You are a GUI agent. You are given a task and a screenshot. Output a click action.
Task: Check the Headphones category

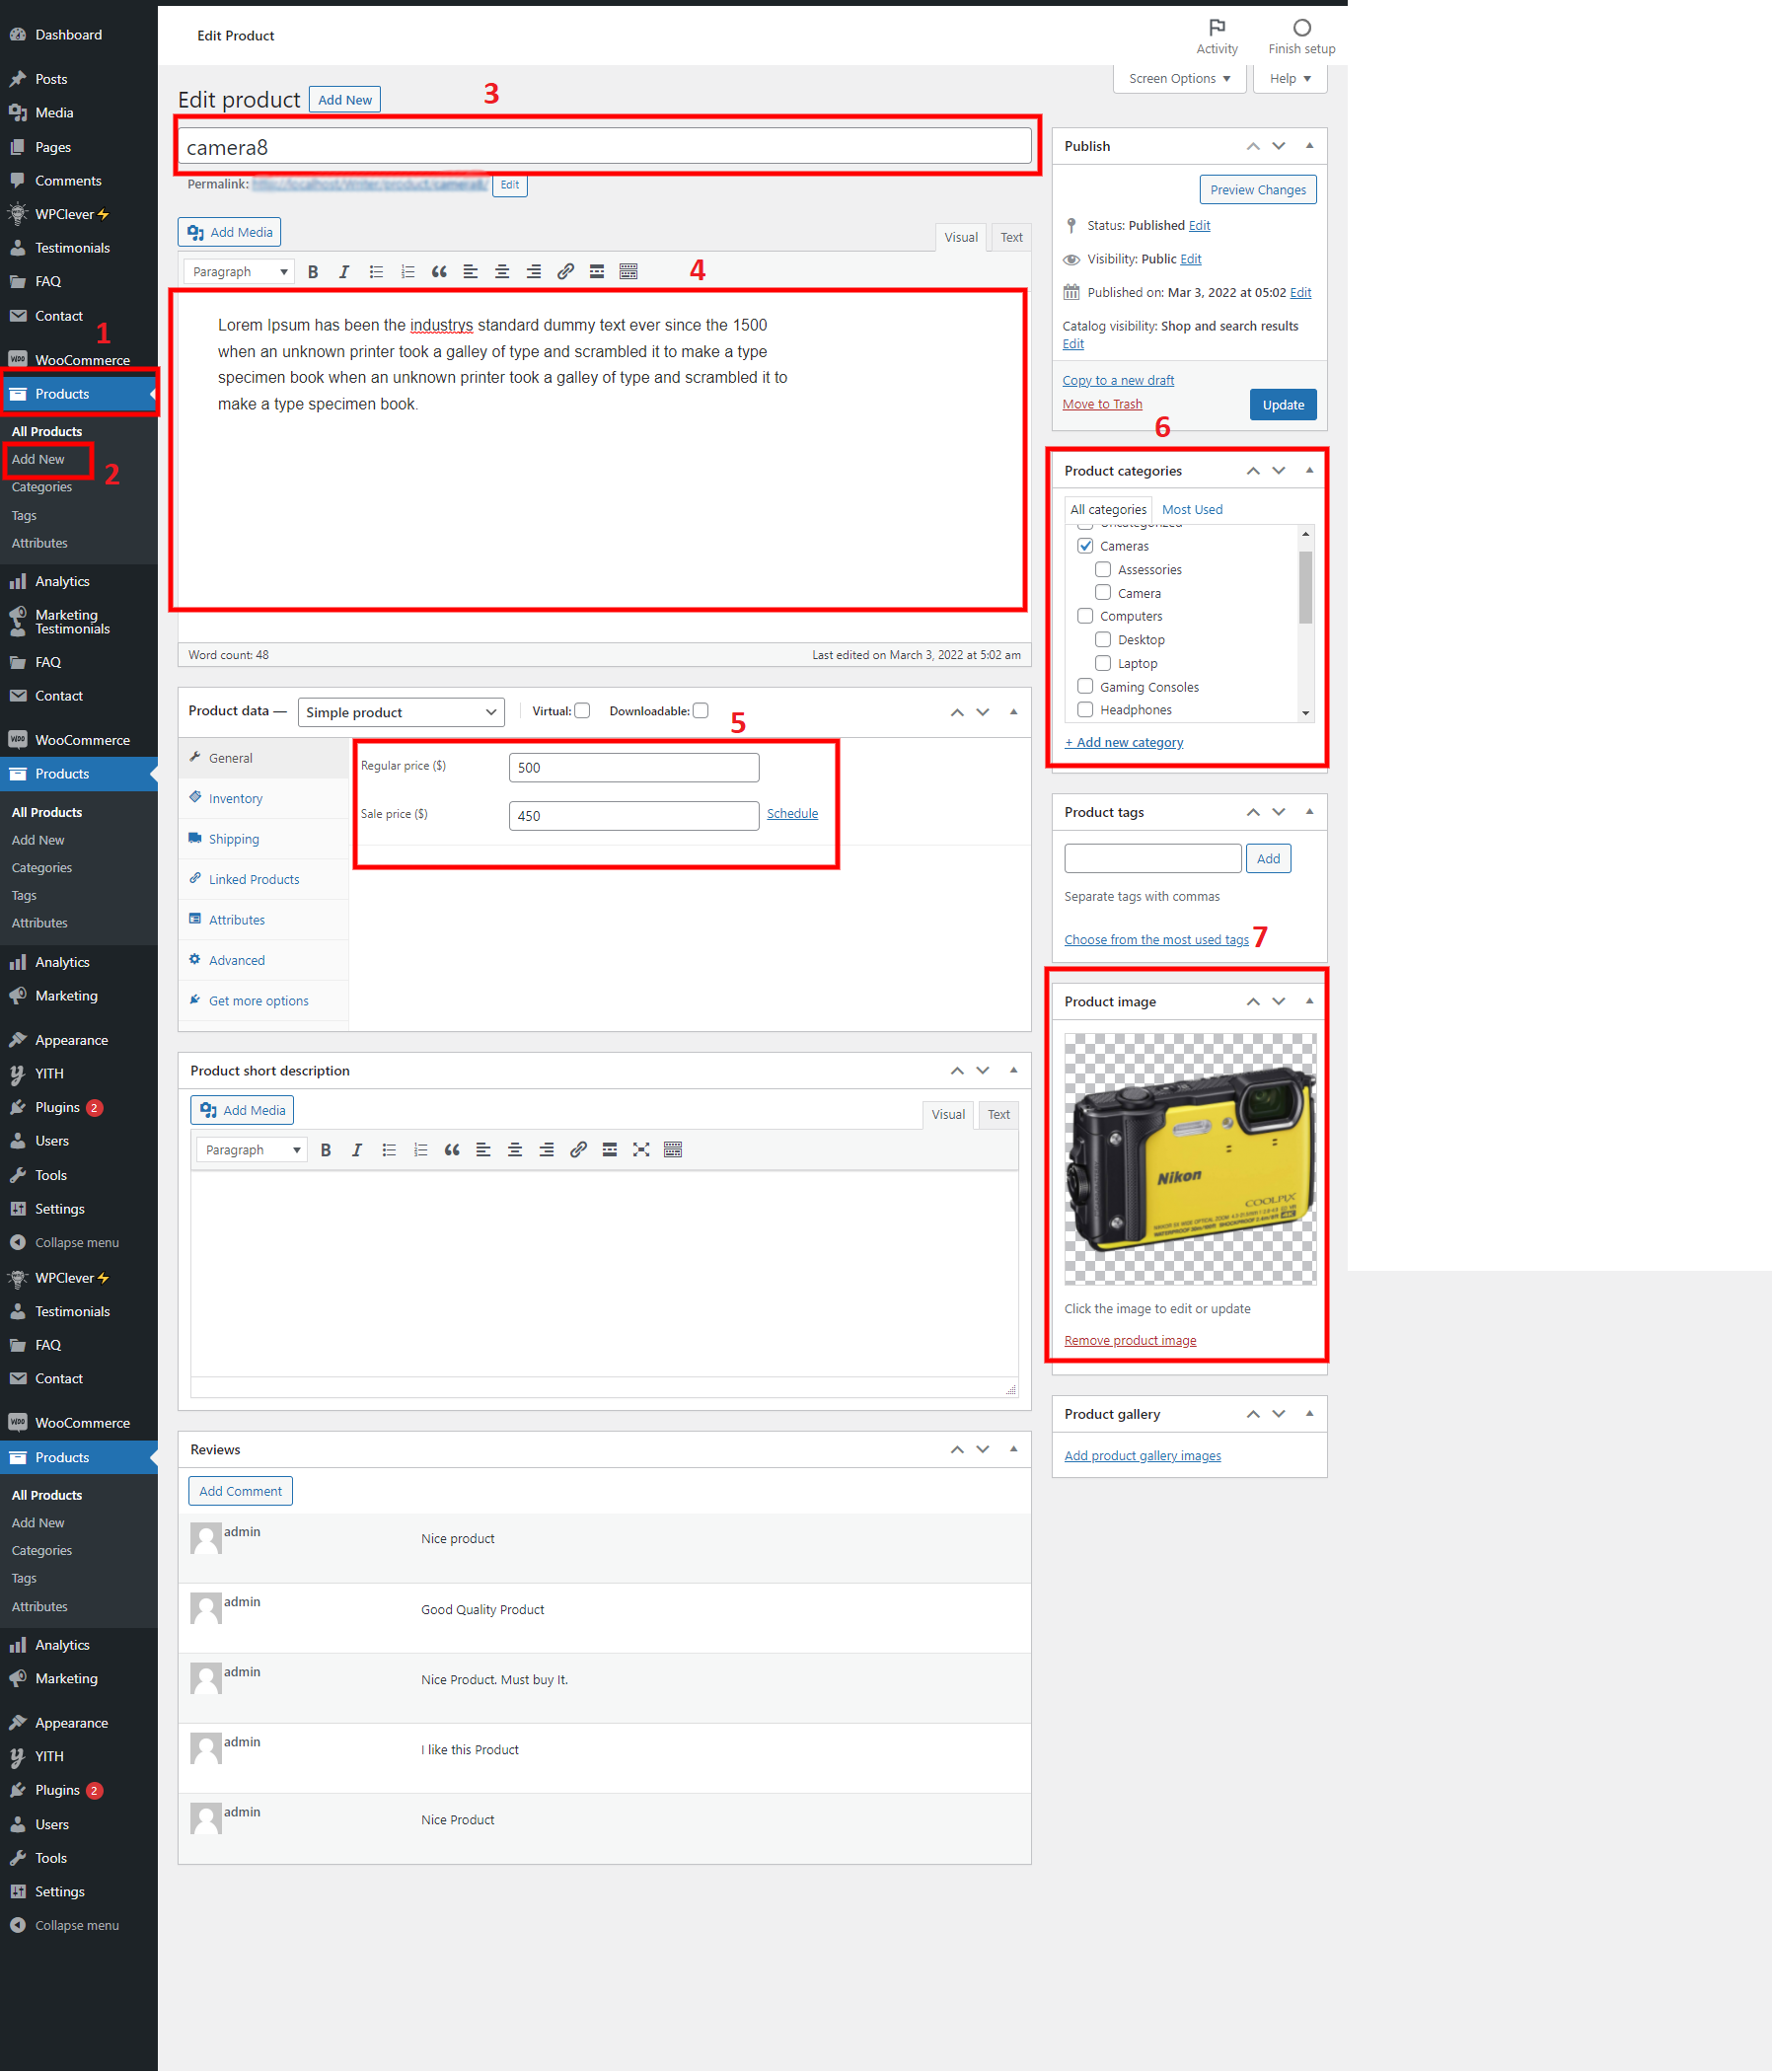coord(1085,710)
